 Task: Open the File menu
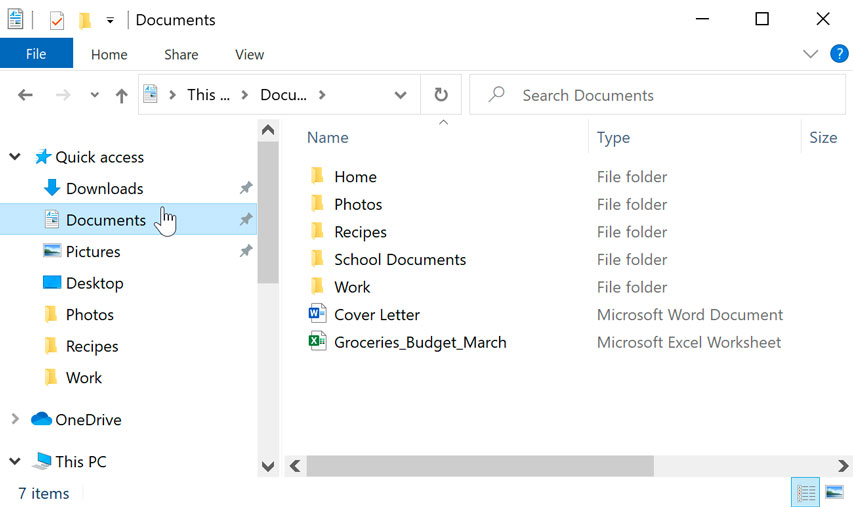pos(36,54)
